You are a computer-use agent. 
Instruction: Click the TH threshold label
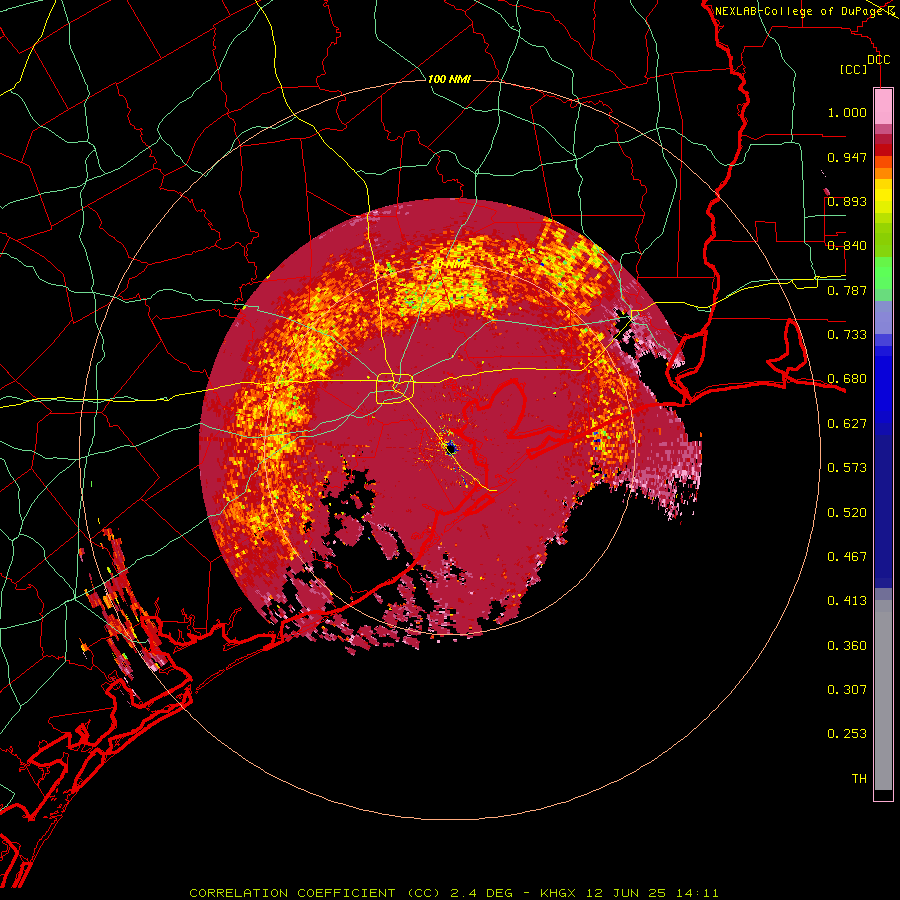859,779
